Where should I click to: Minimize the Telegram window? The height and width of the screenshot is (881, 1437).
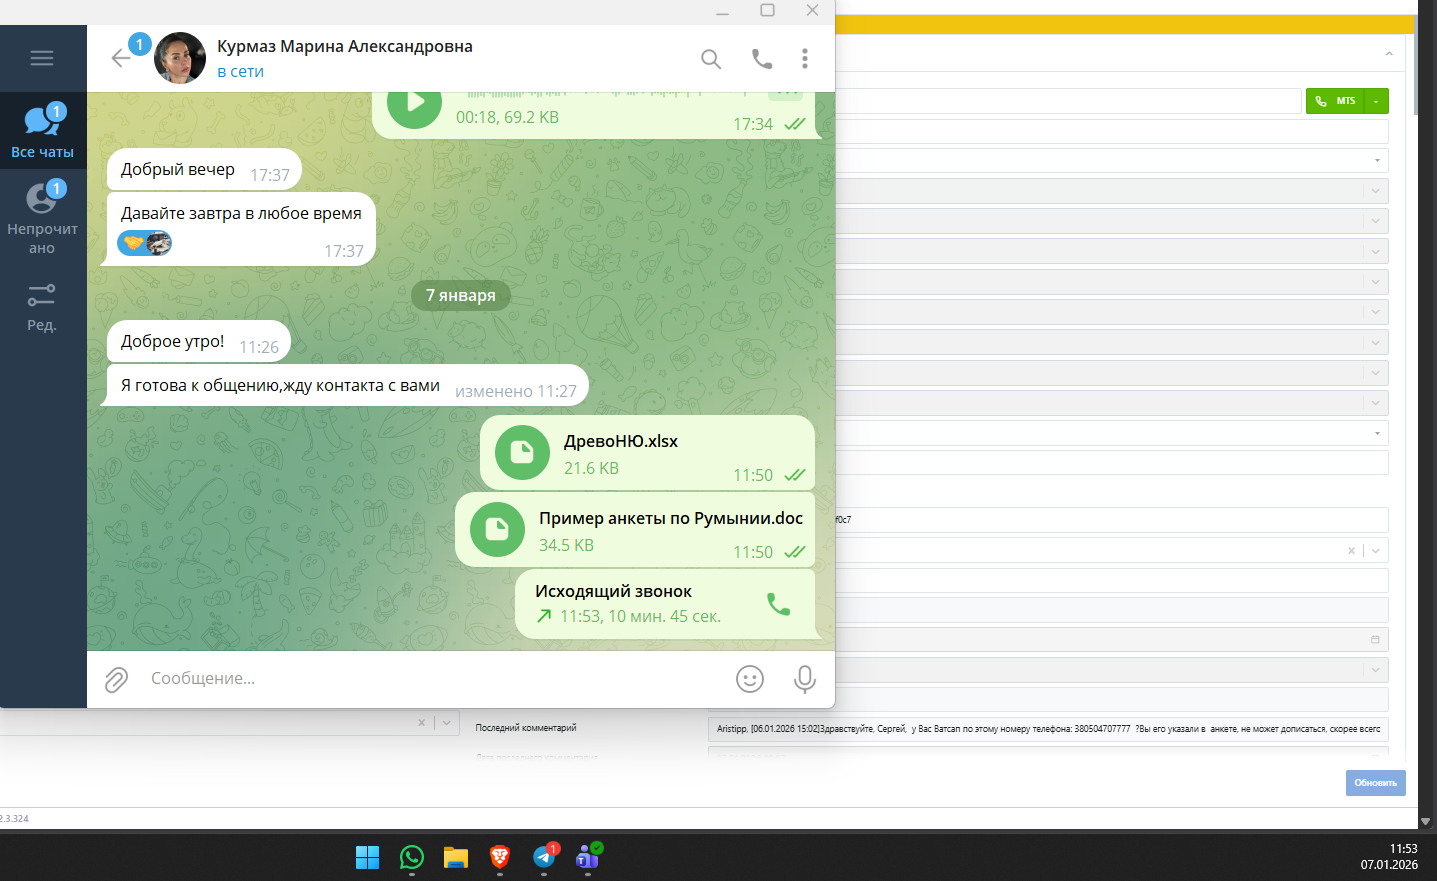(x=723, y=11)
